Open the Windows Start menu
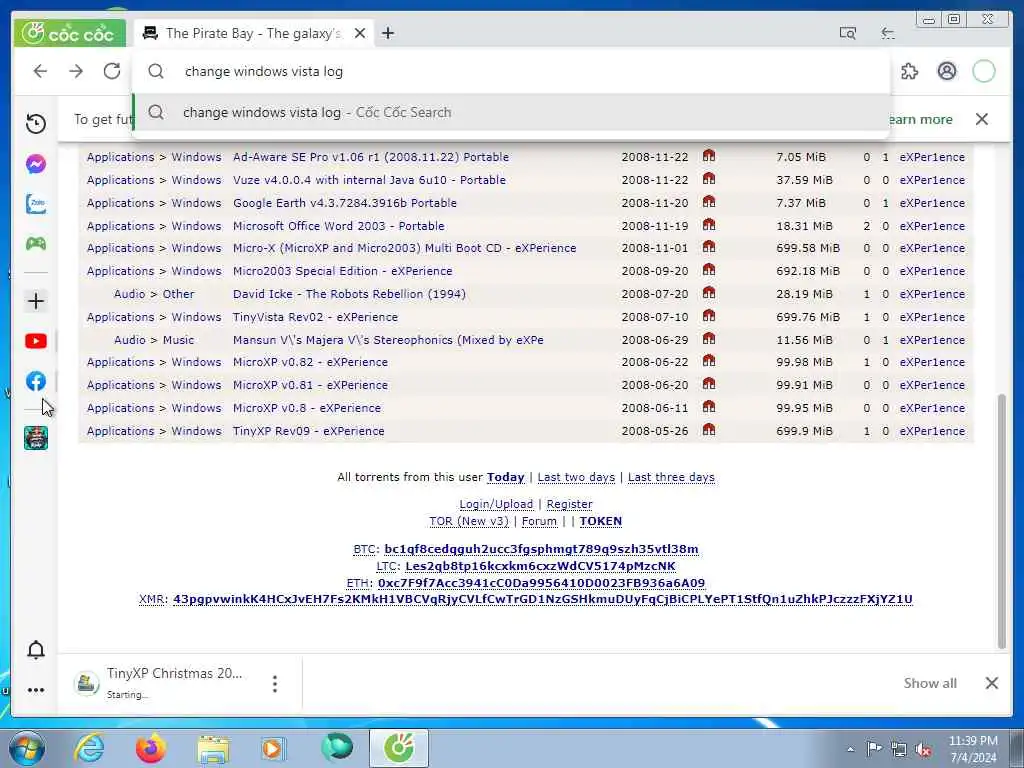 pos(27,748)
